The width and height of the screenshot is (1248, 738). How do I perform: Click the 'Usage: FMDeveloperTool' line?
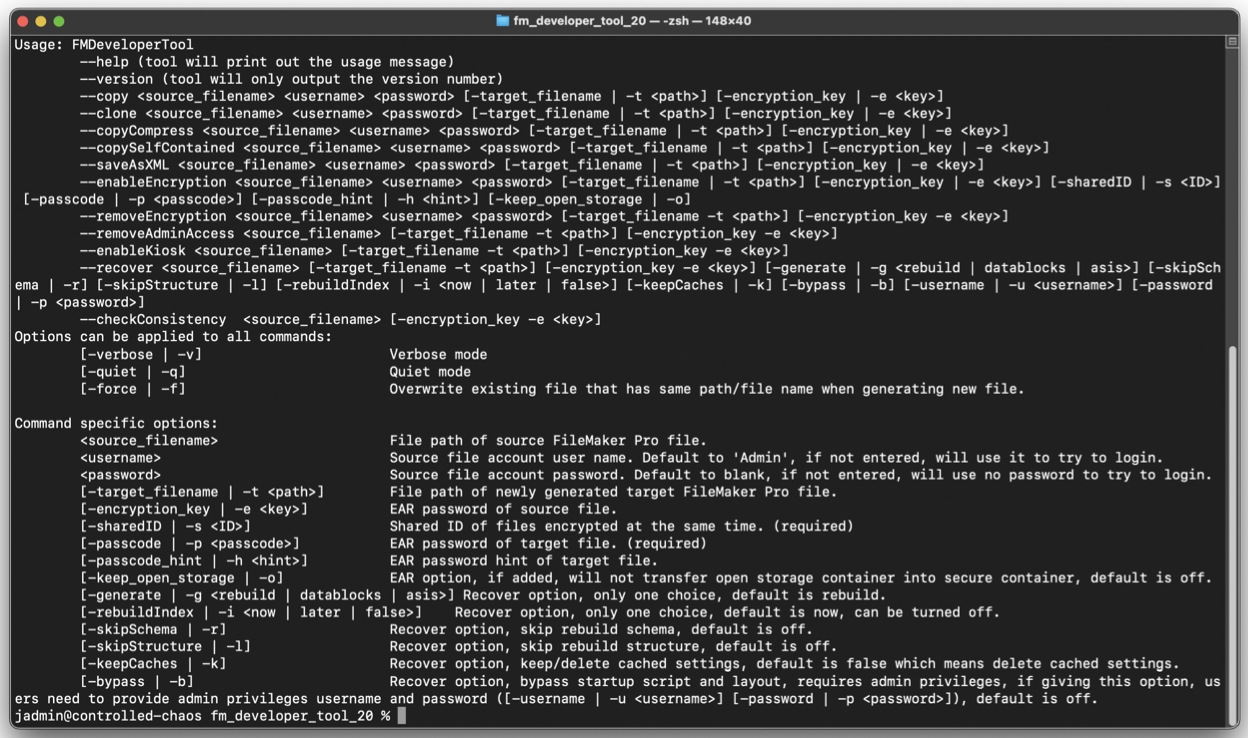[104, 44]
